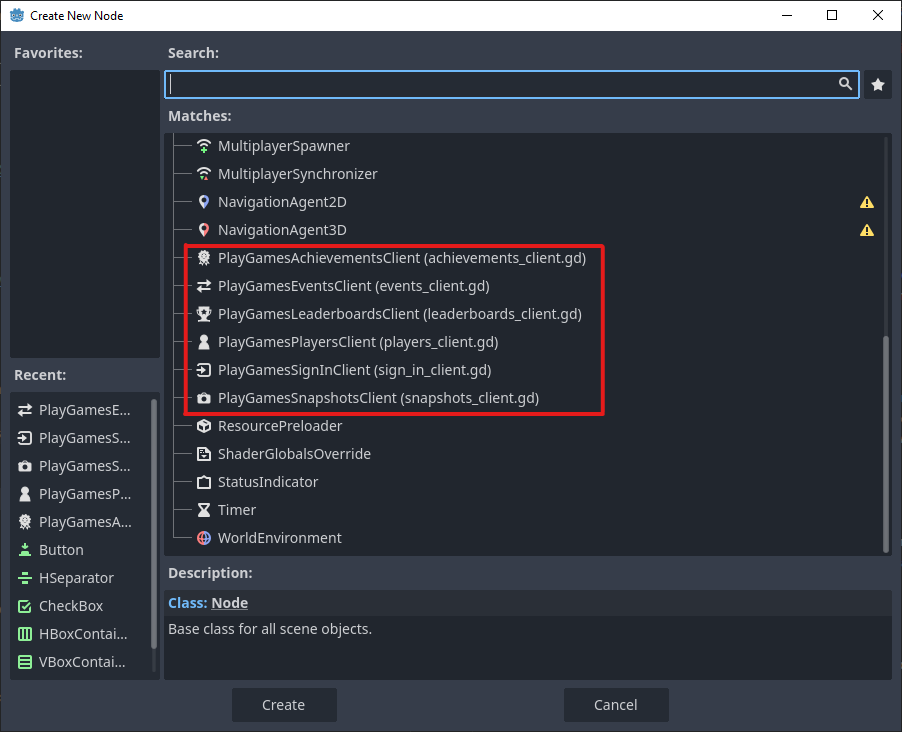Select the Timer node

pyautogui.click(x=236, y=510)
